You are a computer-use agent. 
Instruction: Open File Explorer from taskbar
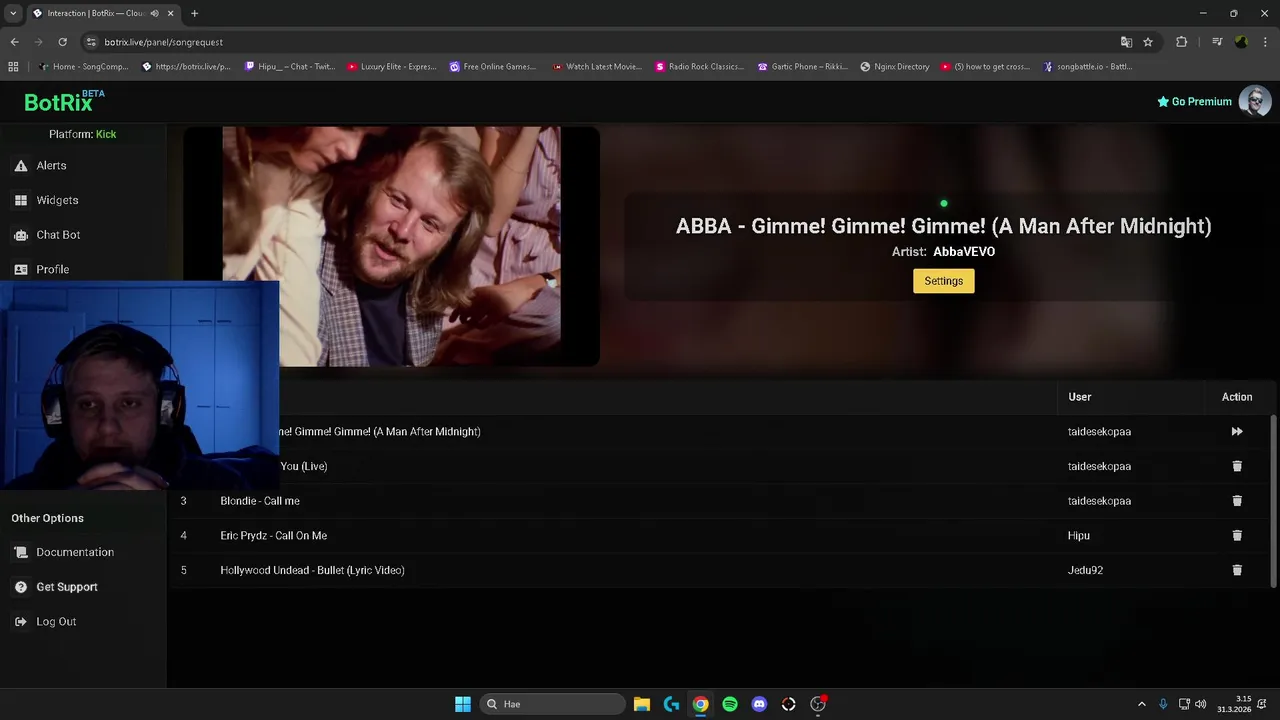642,704
